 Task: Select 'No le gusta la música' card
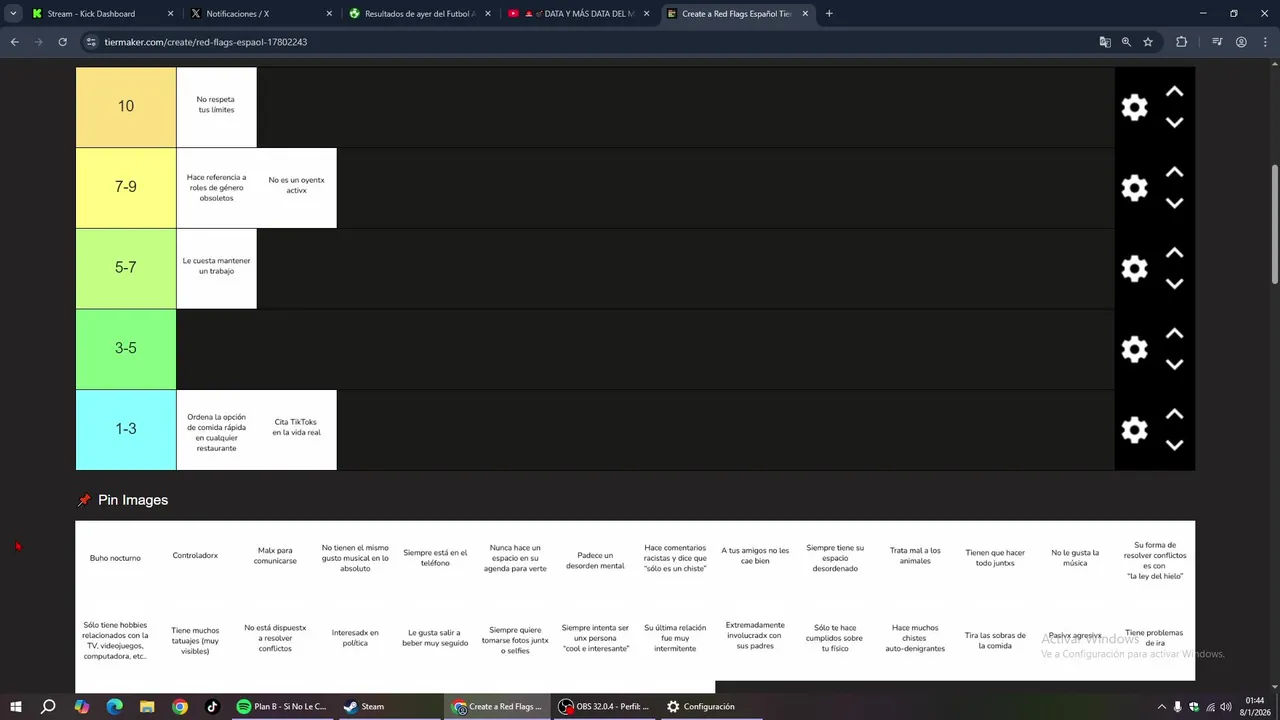(1075, 558)
